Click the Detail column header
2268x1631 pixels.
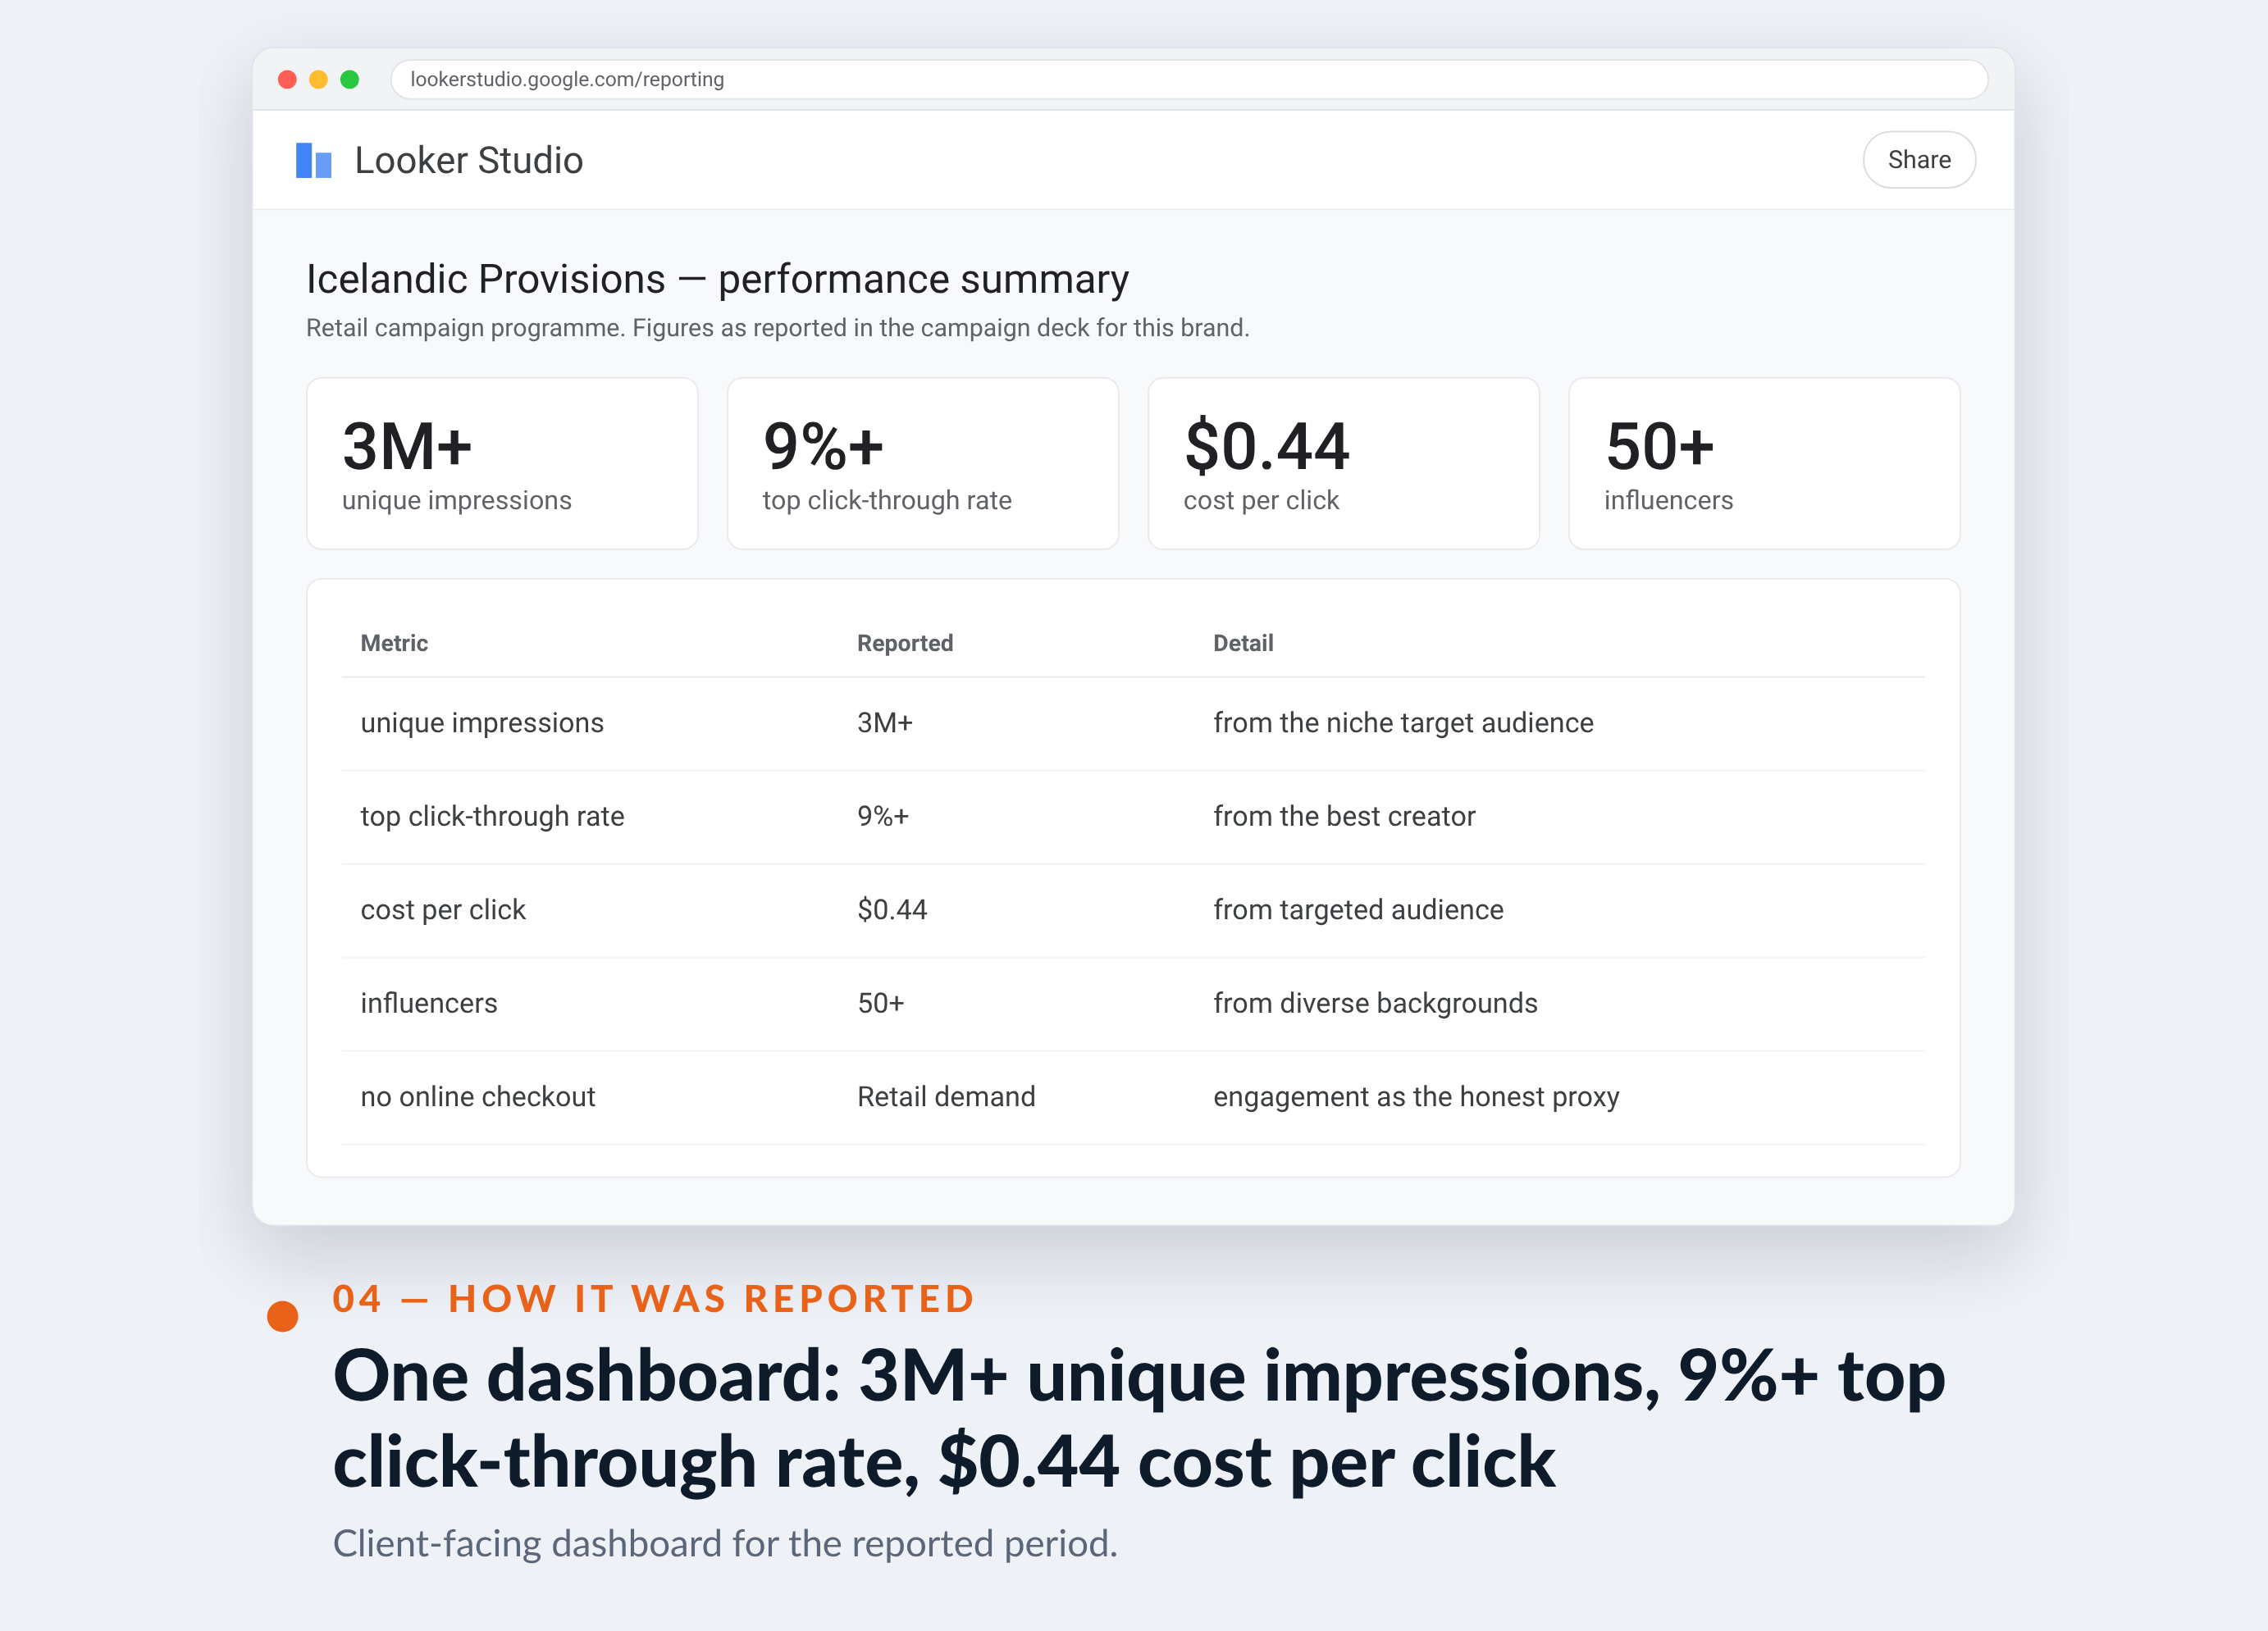[x=1243, y=643]
